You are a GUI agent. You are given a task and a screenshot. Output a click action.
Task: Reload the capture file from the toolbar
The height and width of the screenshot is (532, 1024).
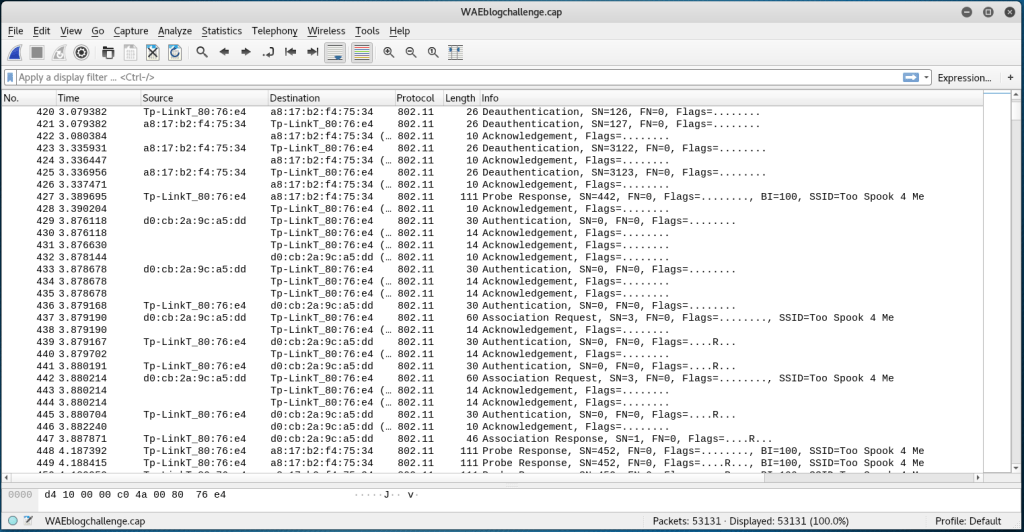pos(175,52)
